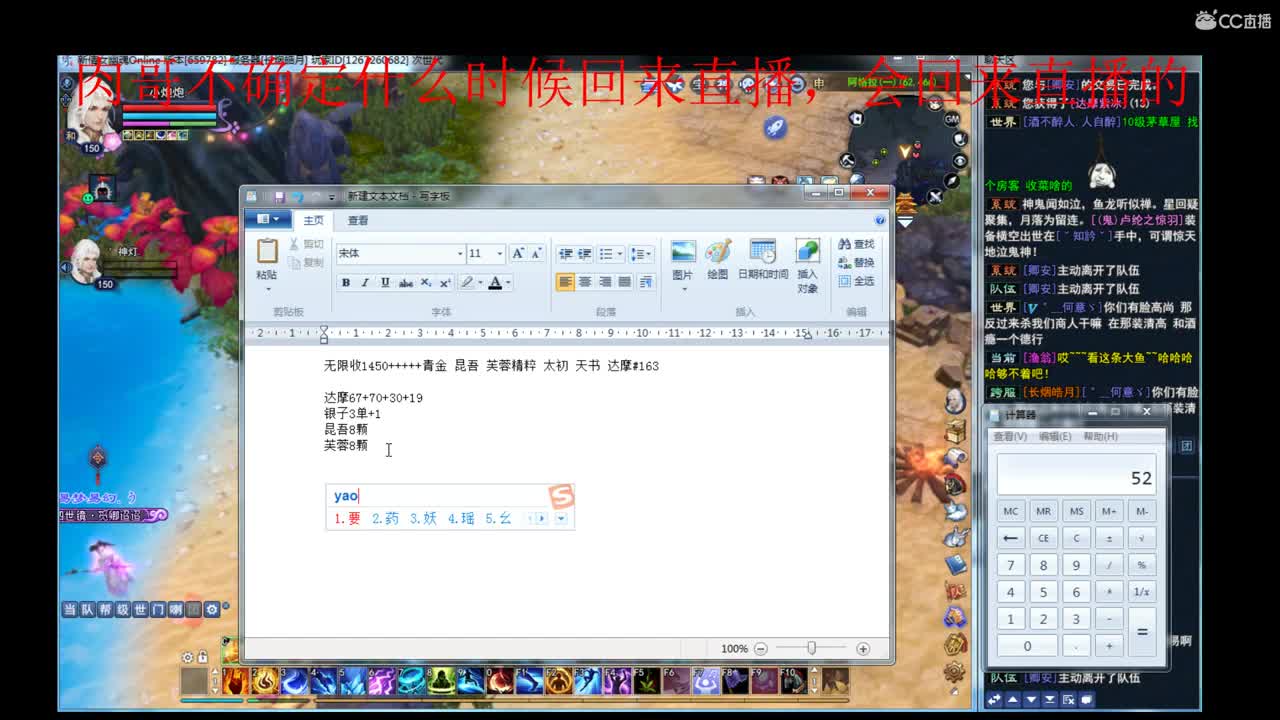1280x720 pixels.
Task: Click the Calculator CE button
Action: click(x=1043, y=538)
